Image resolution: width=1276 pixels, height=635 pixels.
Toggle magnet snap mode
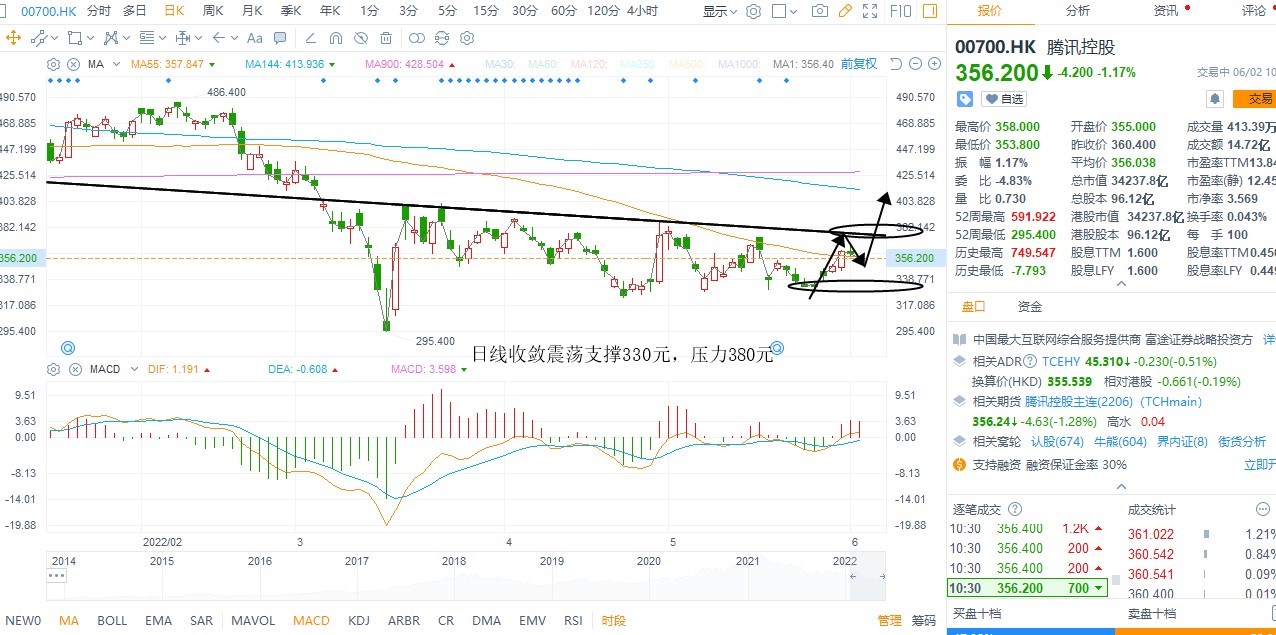[x=336, y=38]
